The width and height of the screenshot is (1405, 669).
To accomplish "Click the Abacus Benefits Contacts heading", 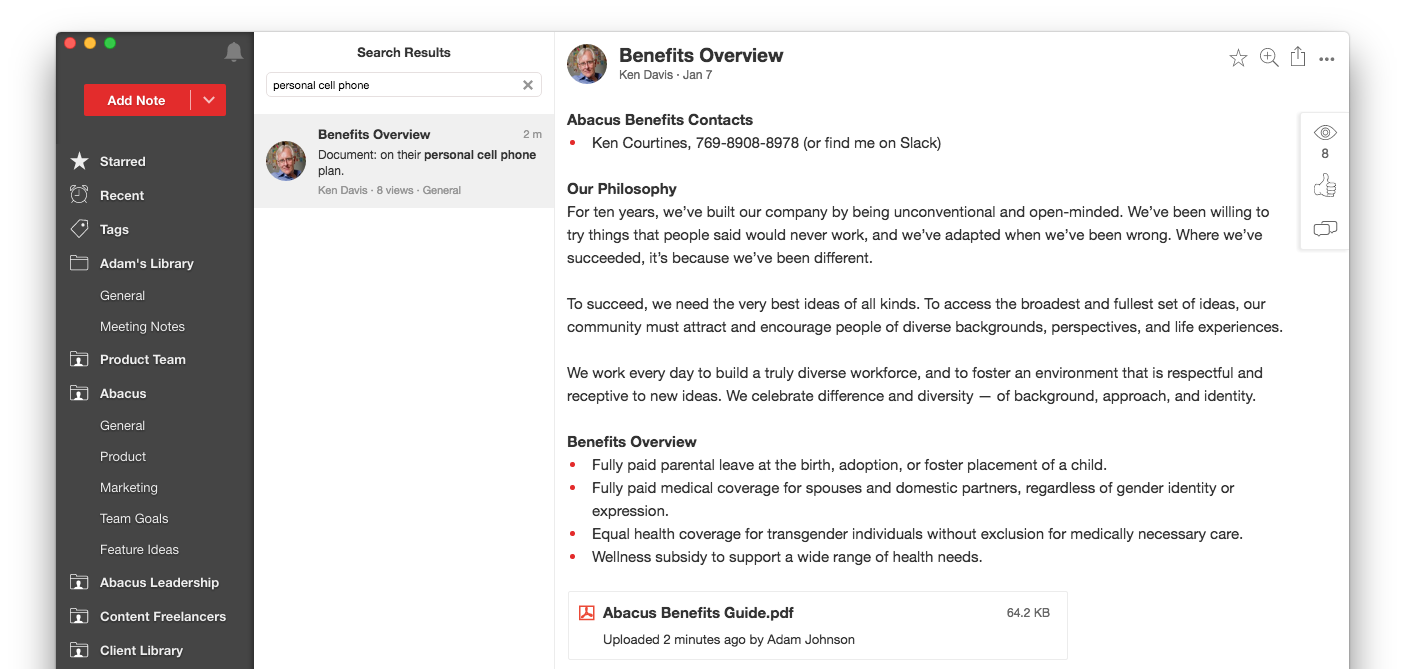I will [x=660, y=119].
